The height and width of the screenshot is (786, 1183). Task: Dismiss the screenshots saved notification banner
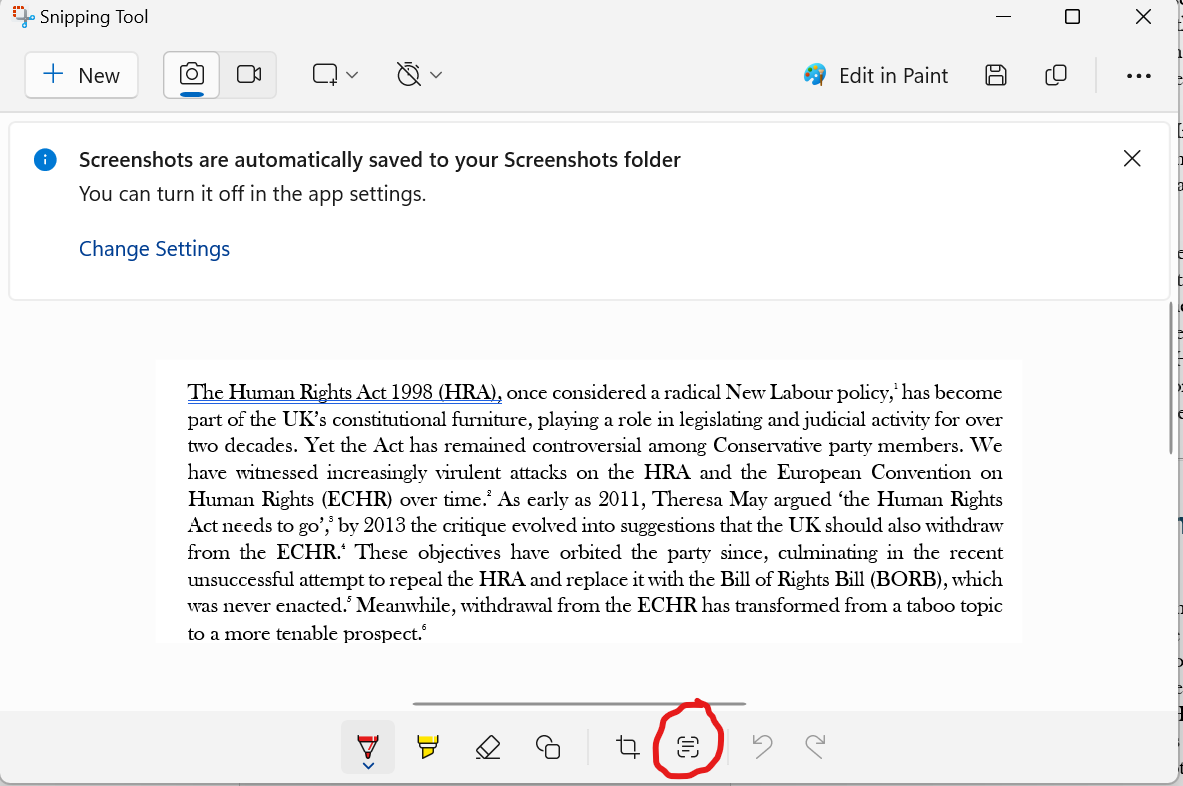[1132, 158]
